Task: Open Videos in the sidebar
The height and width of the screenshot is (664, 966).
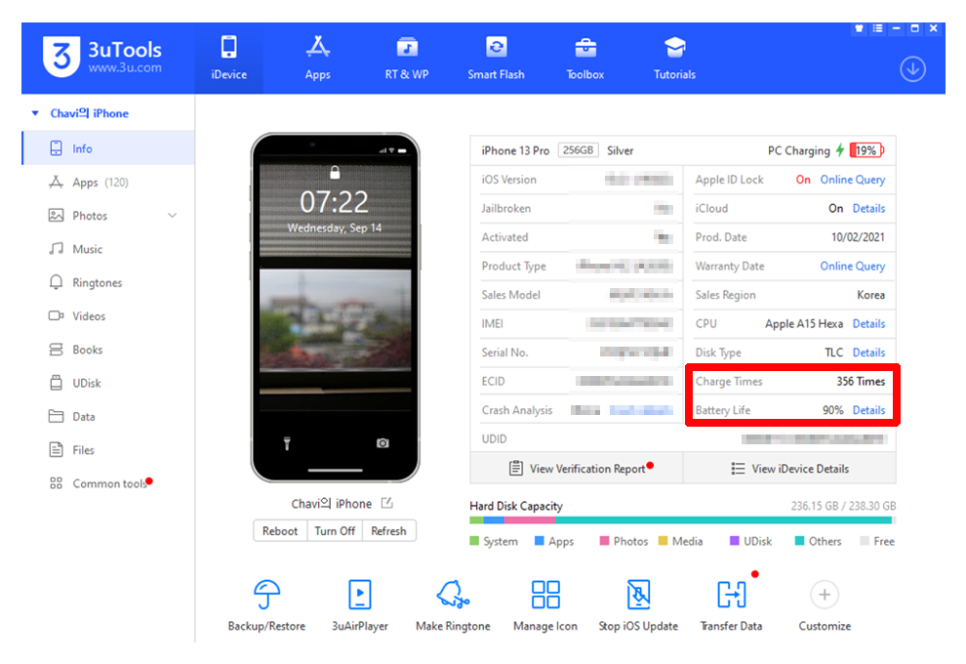Action: (108, 316)
